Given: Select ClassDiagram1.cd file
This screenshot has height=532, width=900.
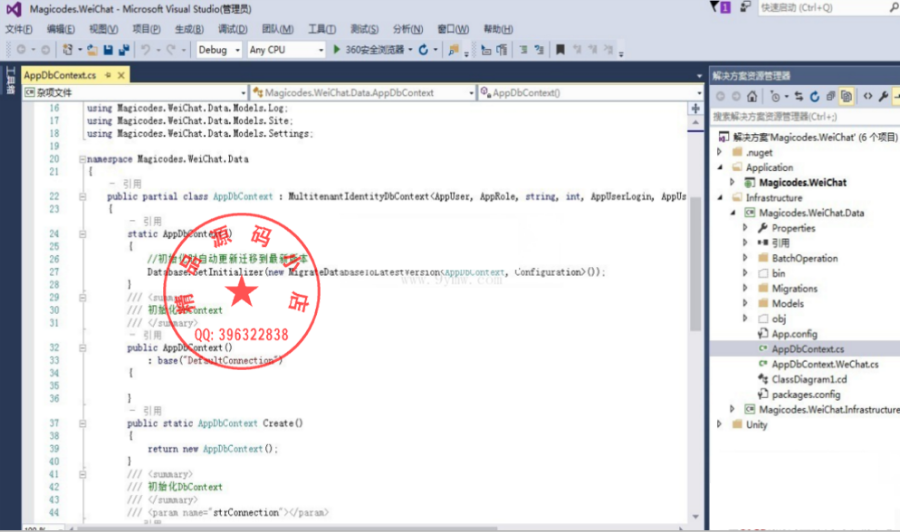Looking at the screenshot, I should 809,379.
